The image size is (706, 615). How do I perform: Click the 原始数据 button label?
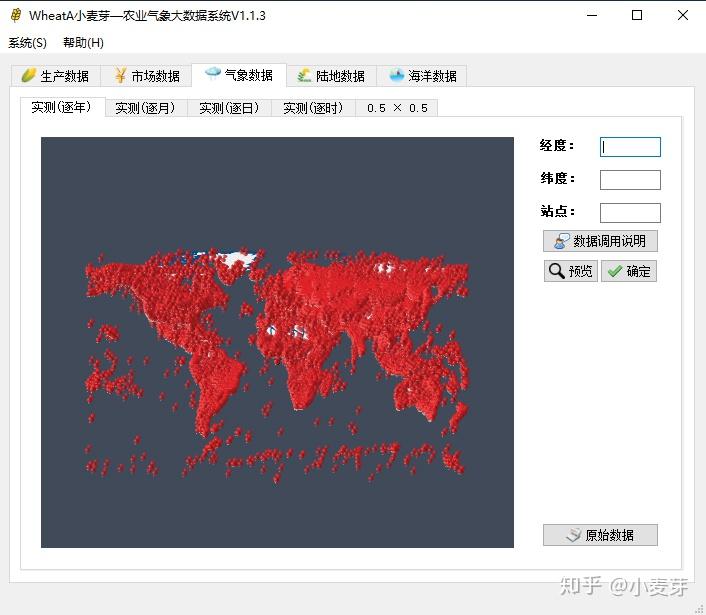tap(609, 535)
